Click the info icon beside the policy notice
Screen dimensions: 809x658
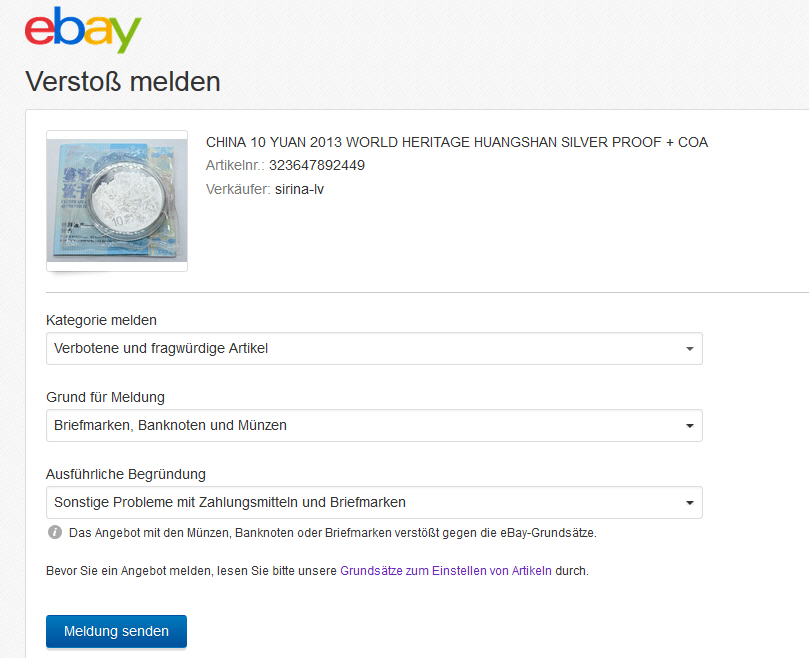(x=55, y=533)
